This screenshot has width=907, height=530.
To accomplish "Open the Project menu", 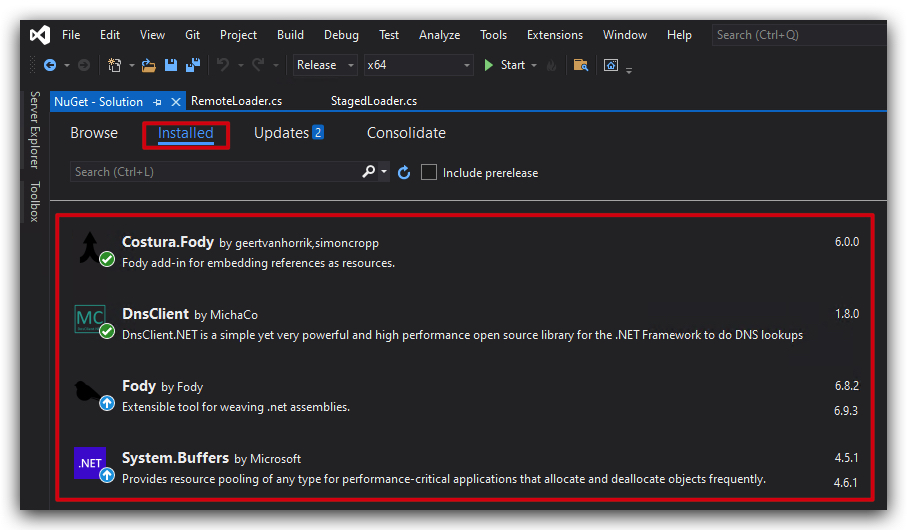I will tap(238, 35).
